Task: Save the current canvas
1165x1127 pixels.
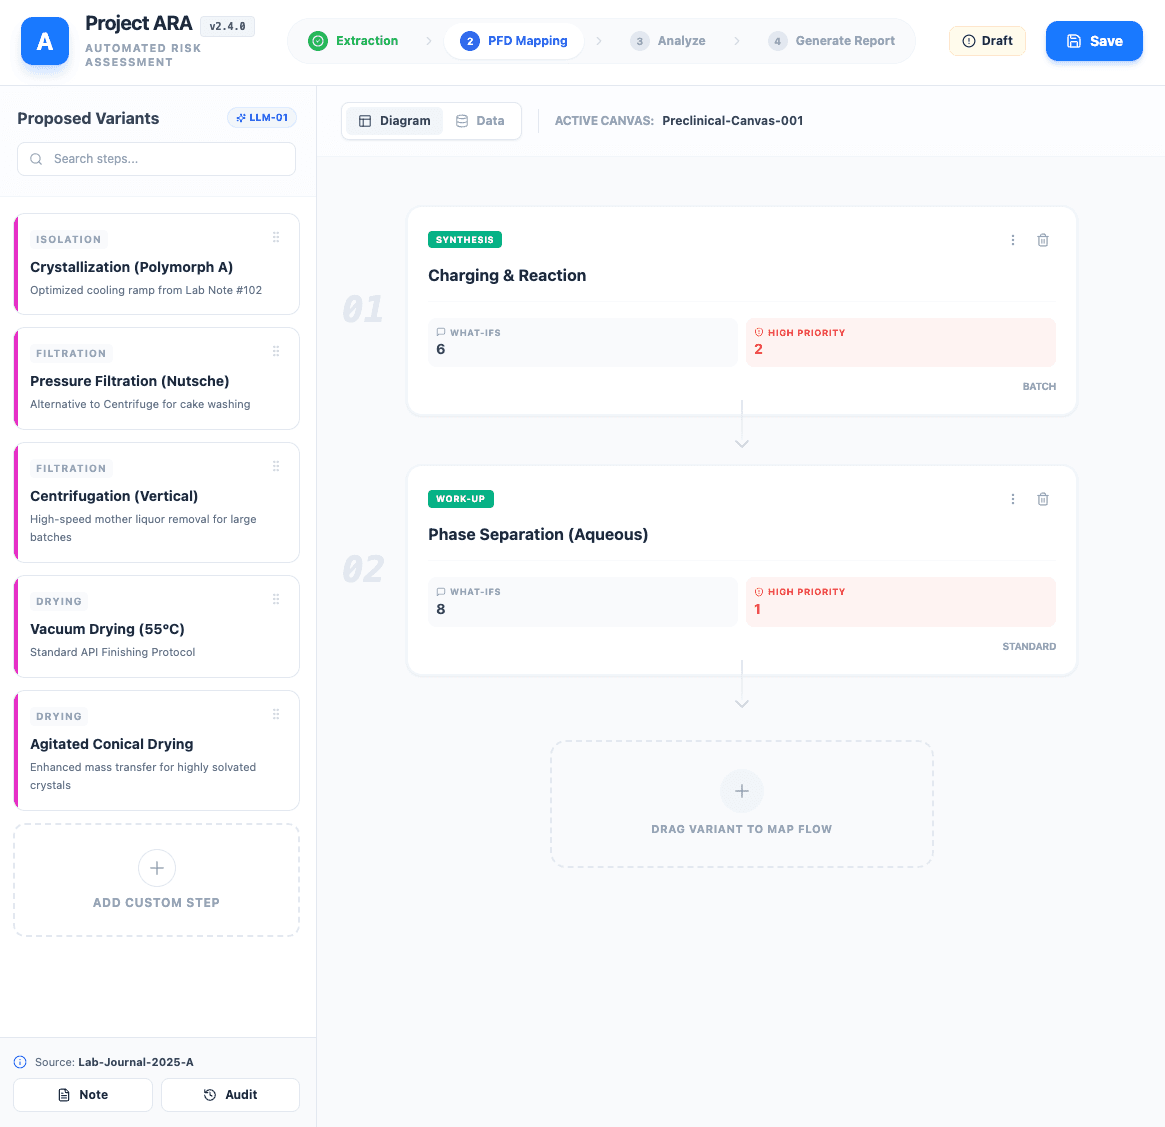Action: 1094,41
